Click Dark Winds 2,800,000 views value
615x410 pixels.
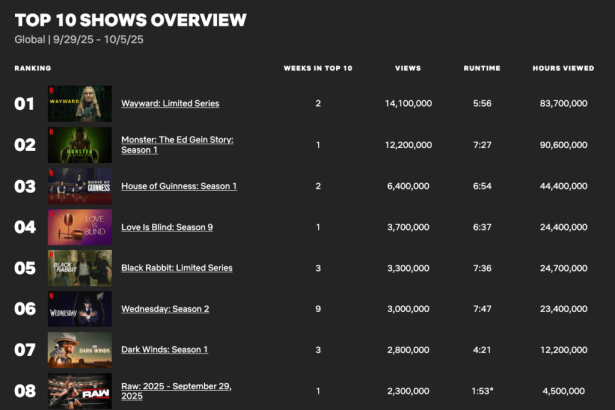coord(408,350)
